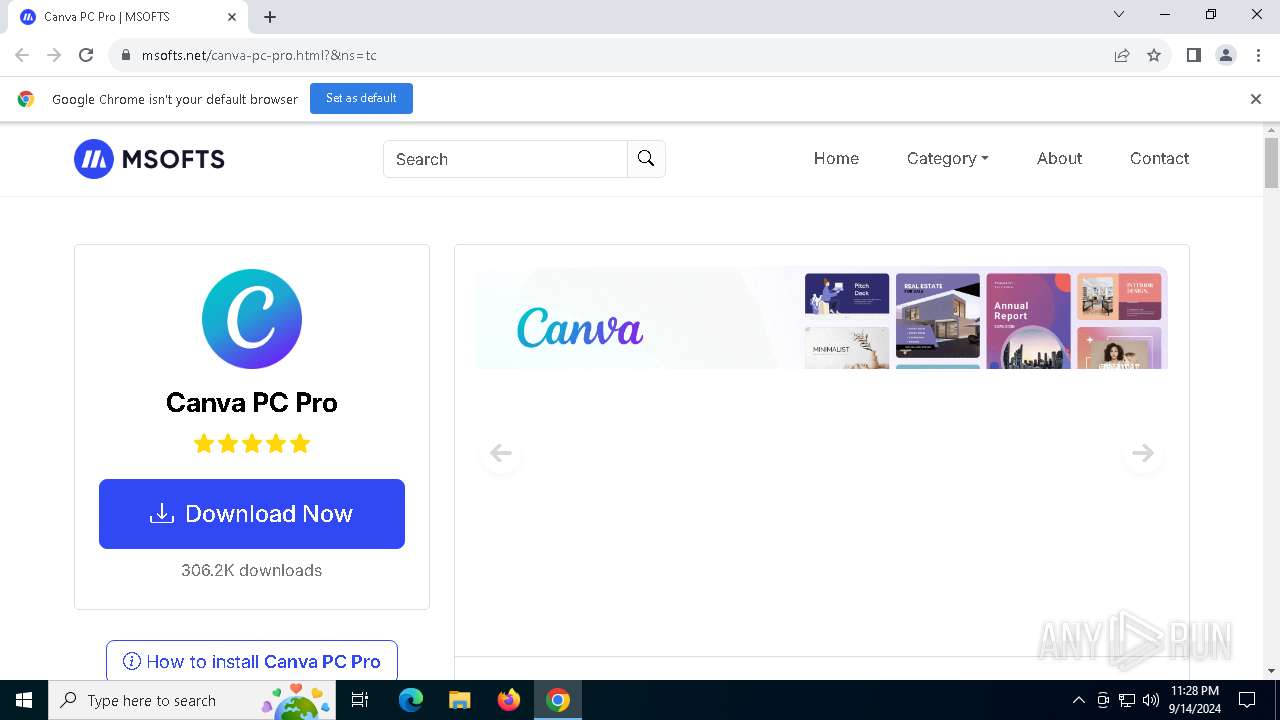Open taskbar clock and date
This screenshot has width=1280, height=720.
1194,700
